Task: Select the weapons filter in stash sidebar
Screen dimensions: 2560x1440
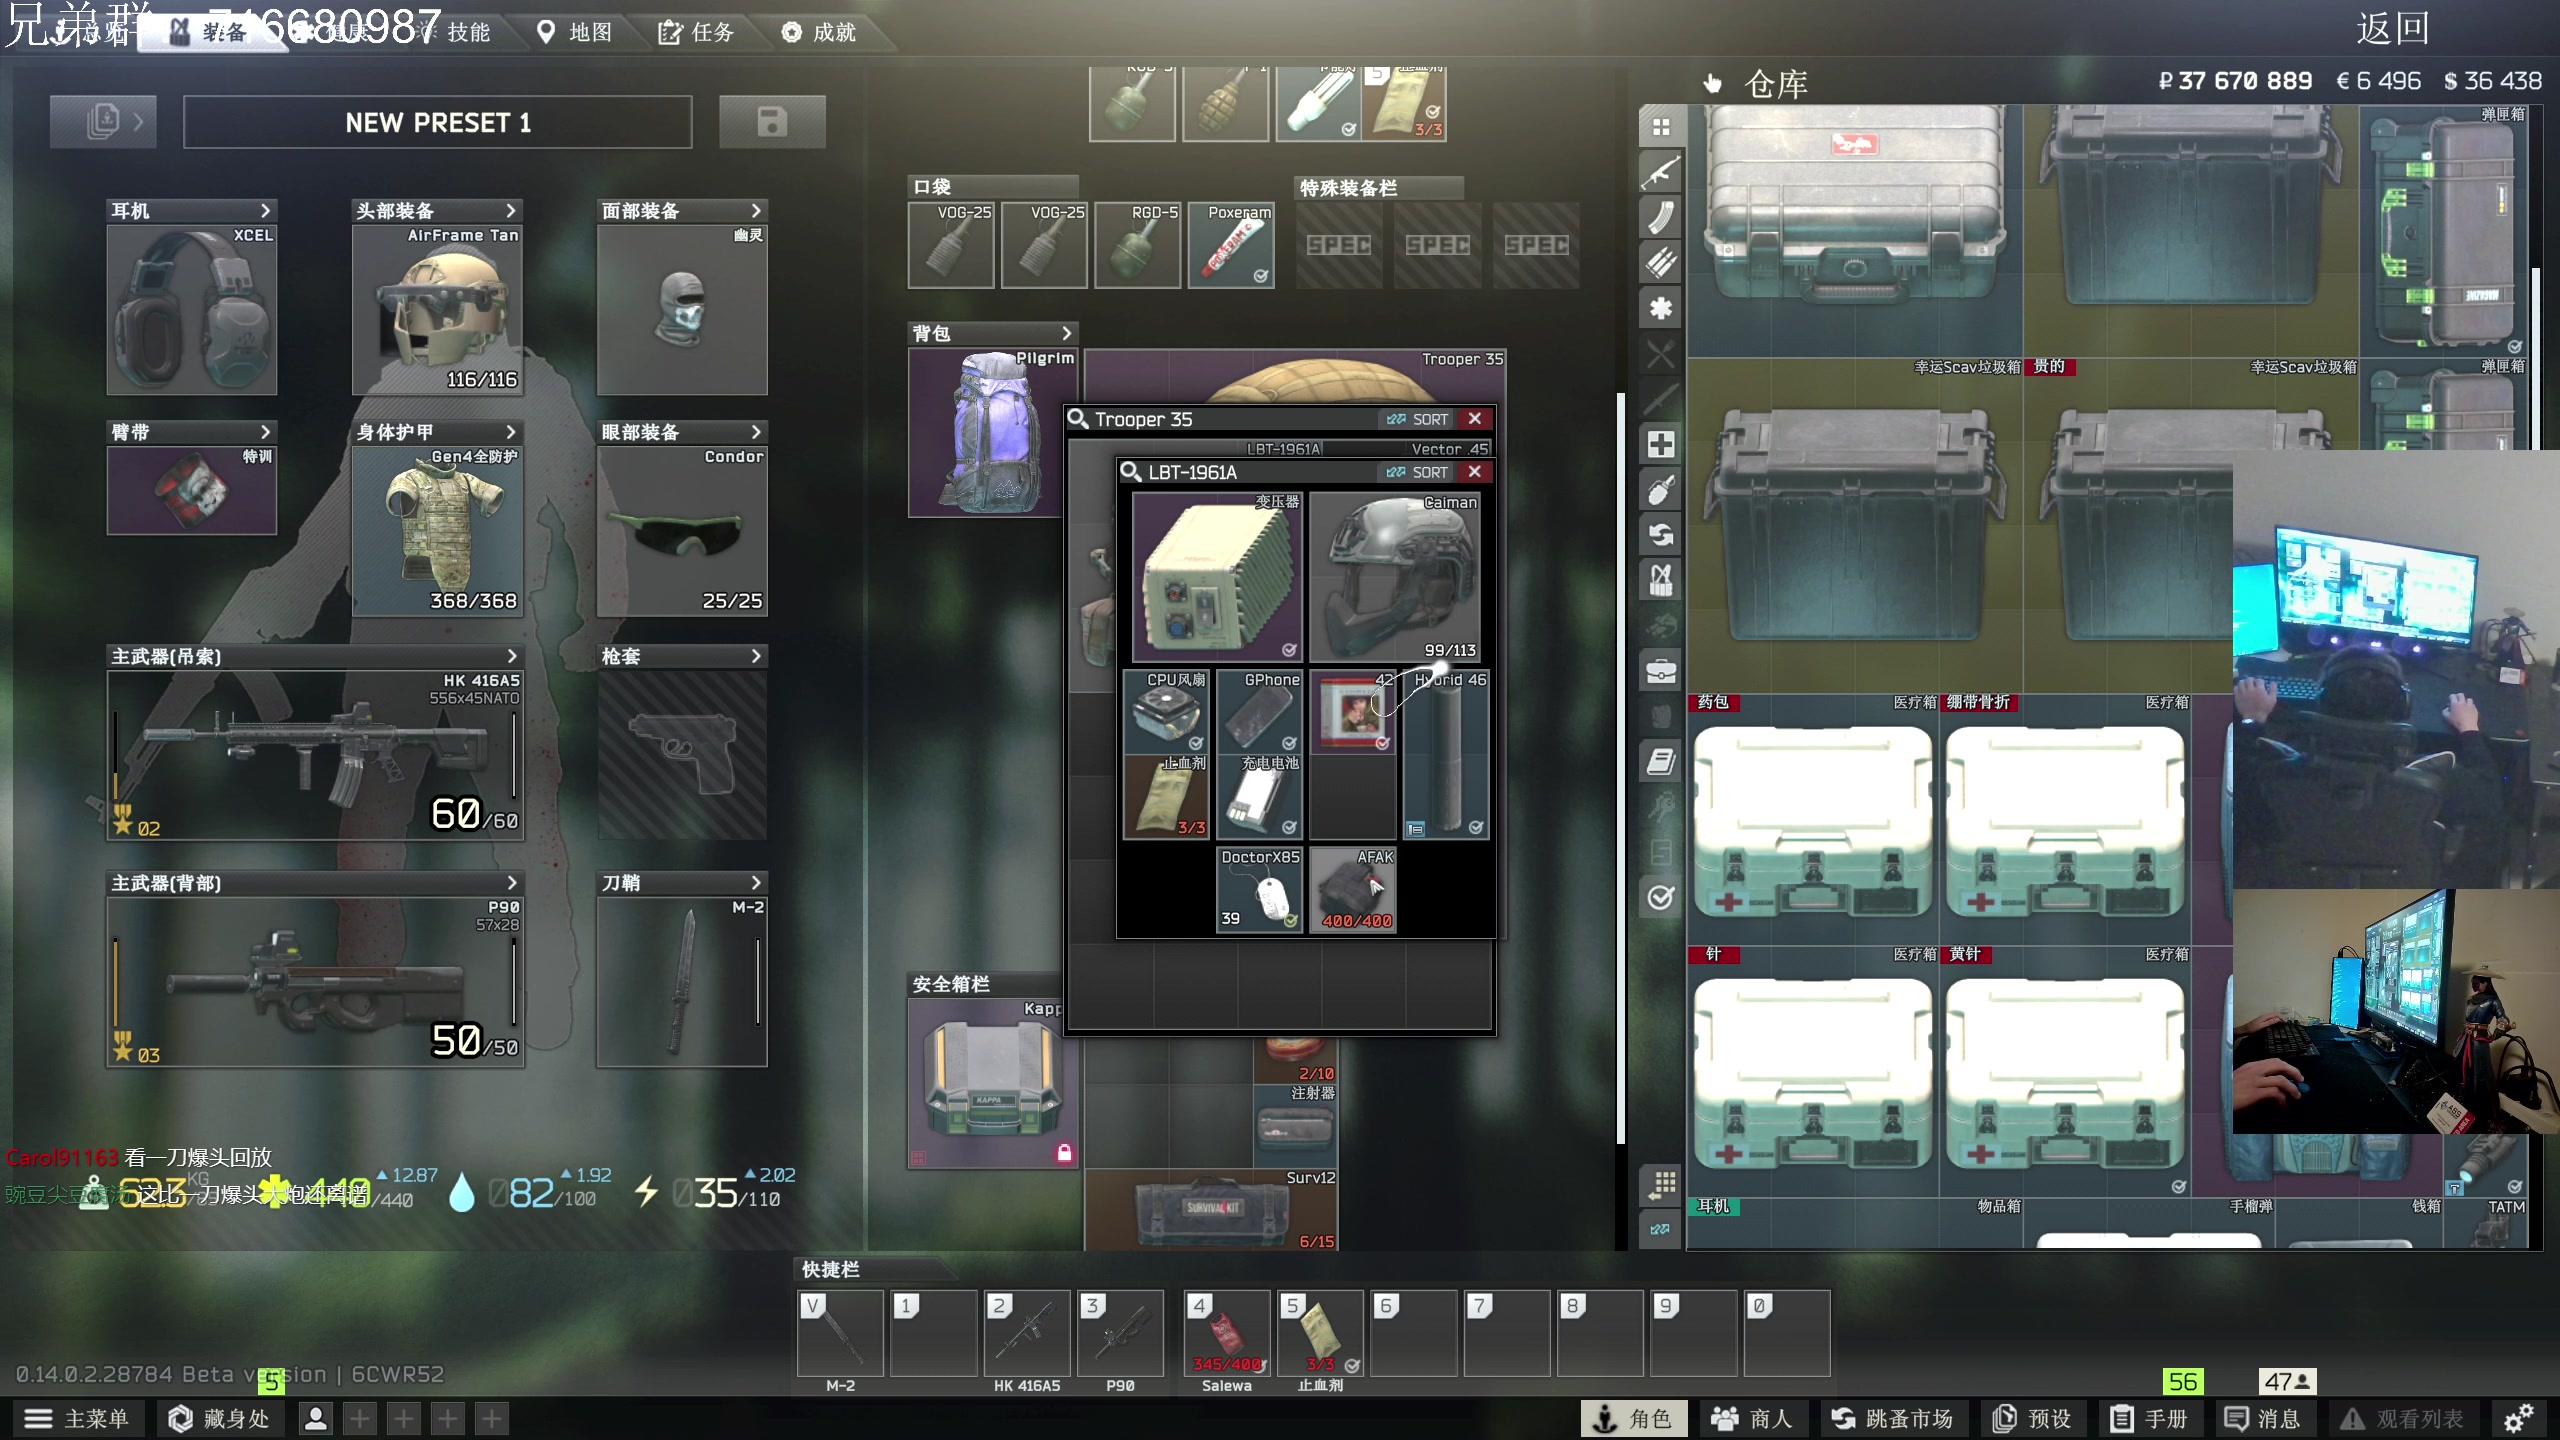Action: click(1660, 173)
